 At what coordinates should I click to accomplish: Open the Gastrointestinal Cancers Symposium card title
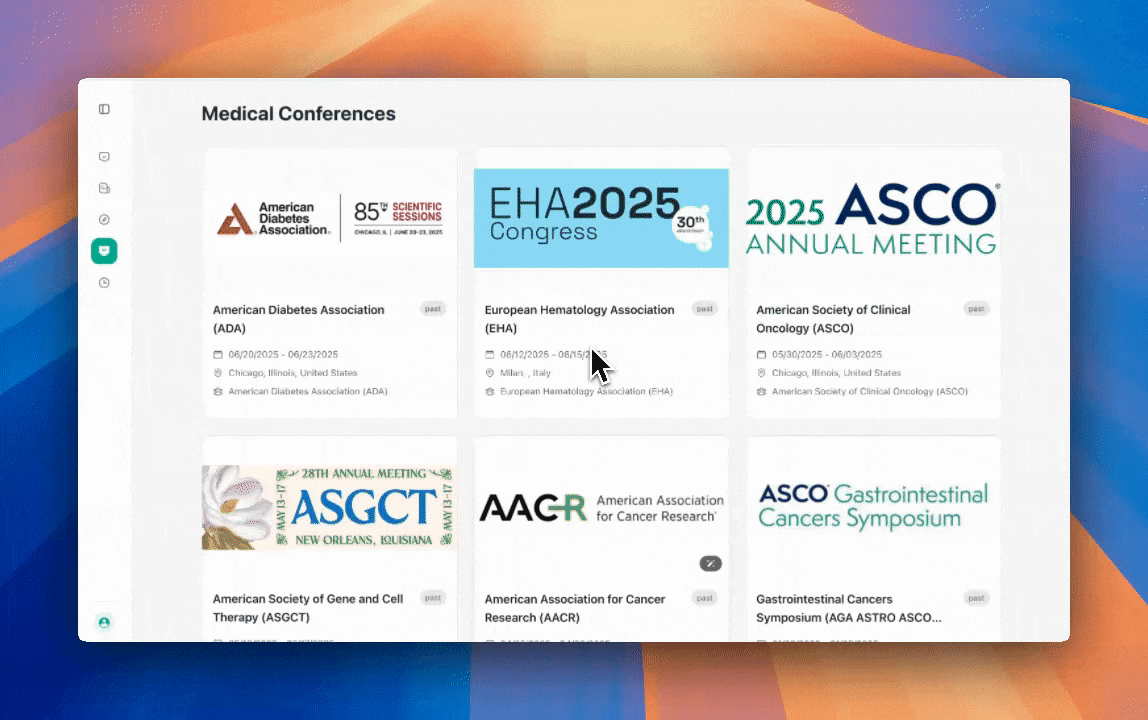point(848,608)
